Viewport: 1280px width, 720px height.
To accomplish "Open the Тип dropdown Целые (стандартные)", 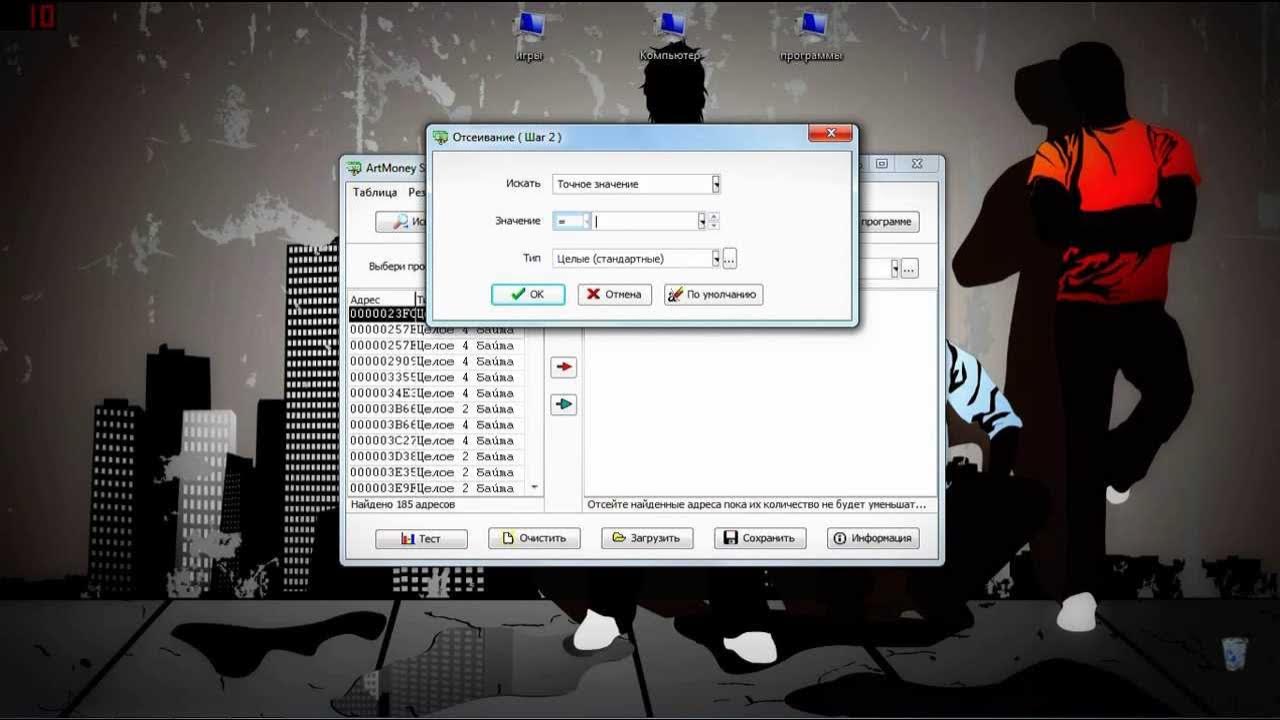I will point(636,259).
